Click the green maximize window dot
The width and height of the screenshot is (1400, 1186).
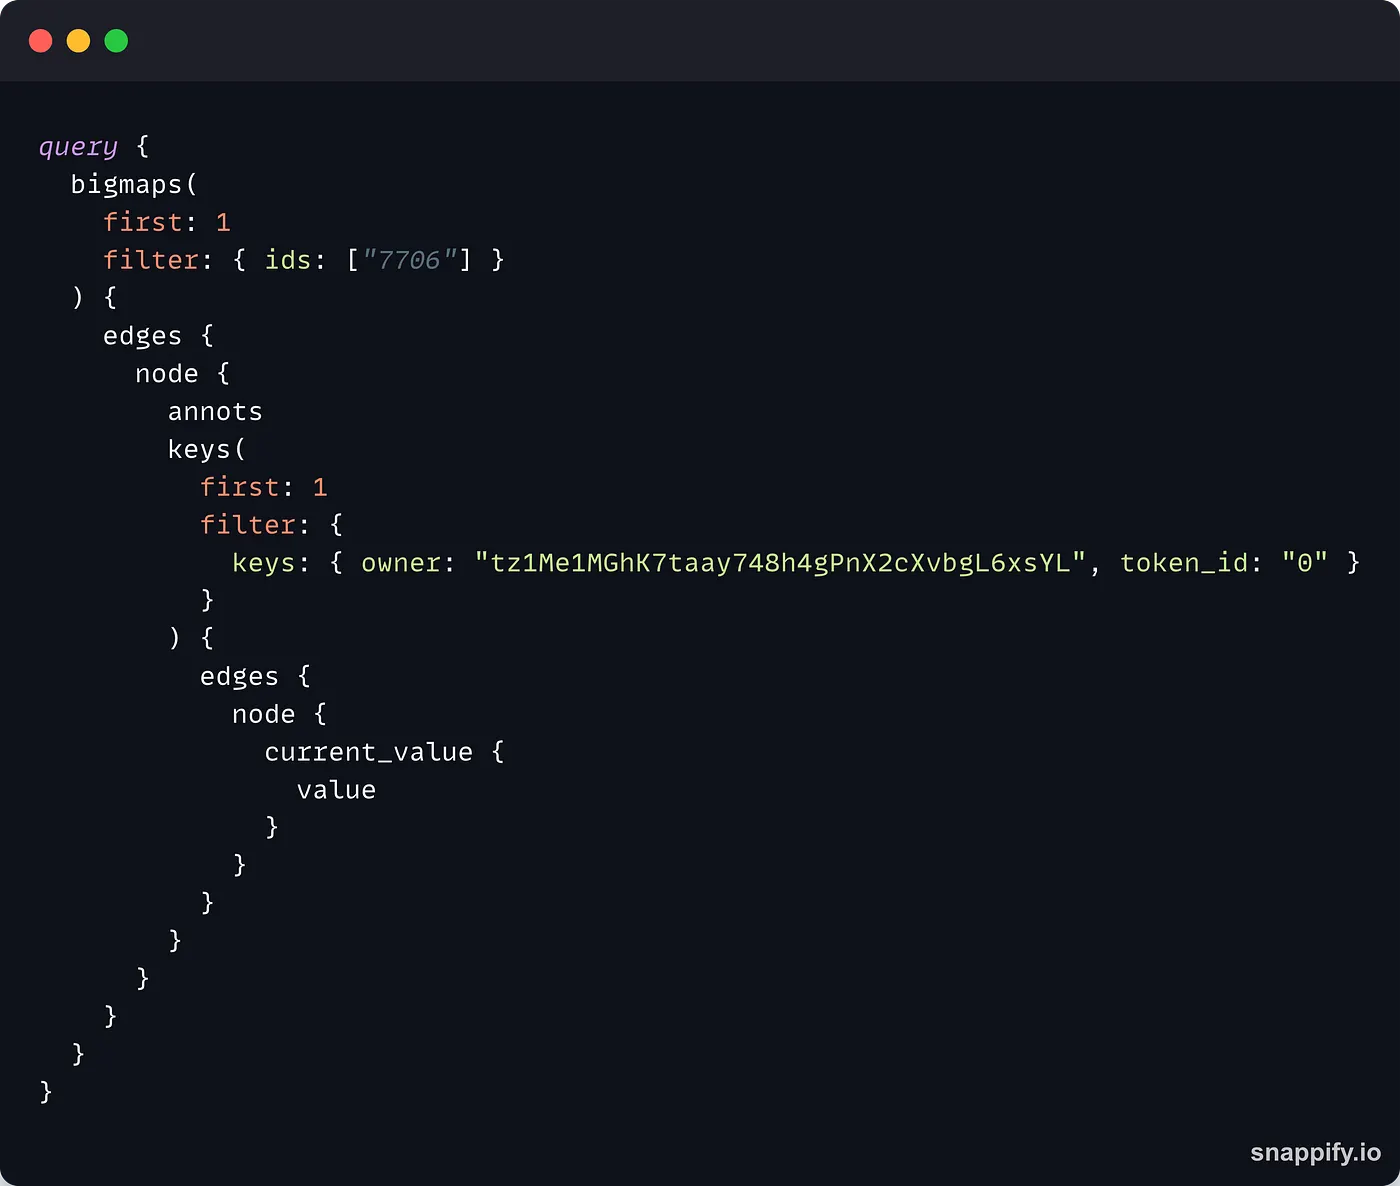point(117,41)
